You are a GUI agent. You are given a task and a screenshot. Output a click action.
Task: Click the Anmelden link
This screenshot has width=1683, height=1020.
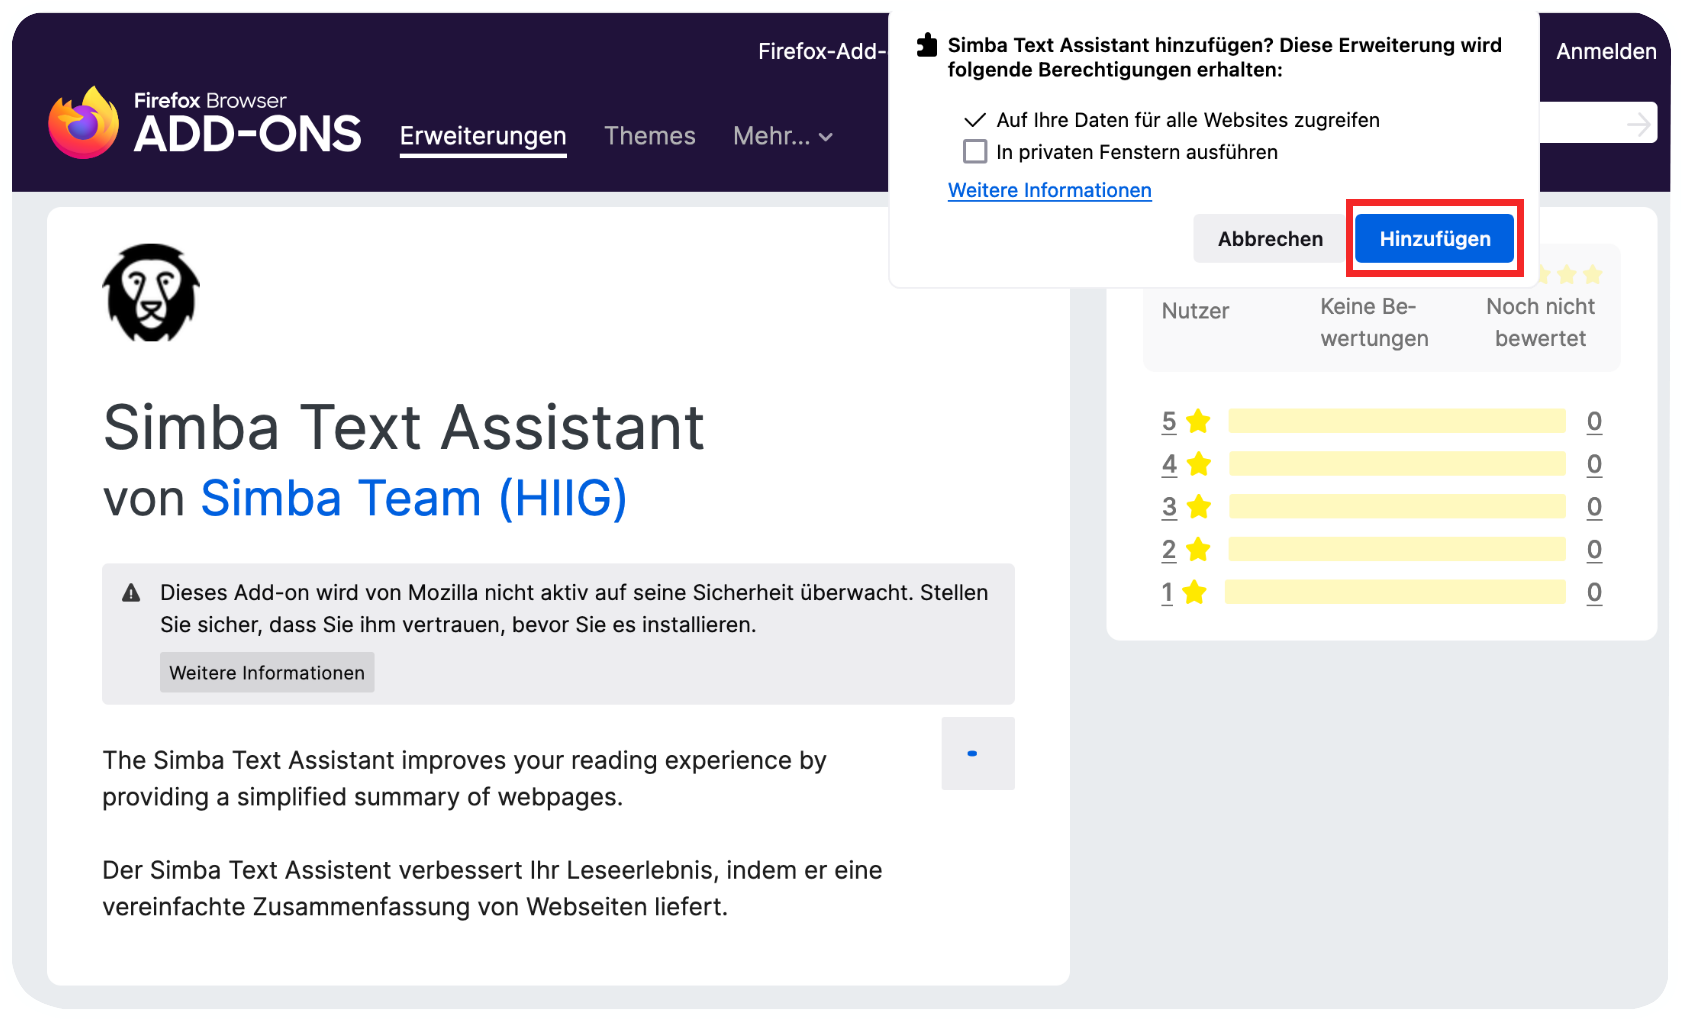tap(1606, 52)
